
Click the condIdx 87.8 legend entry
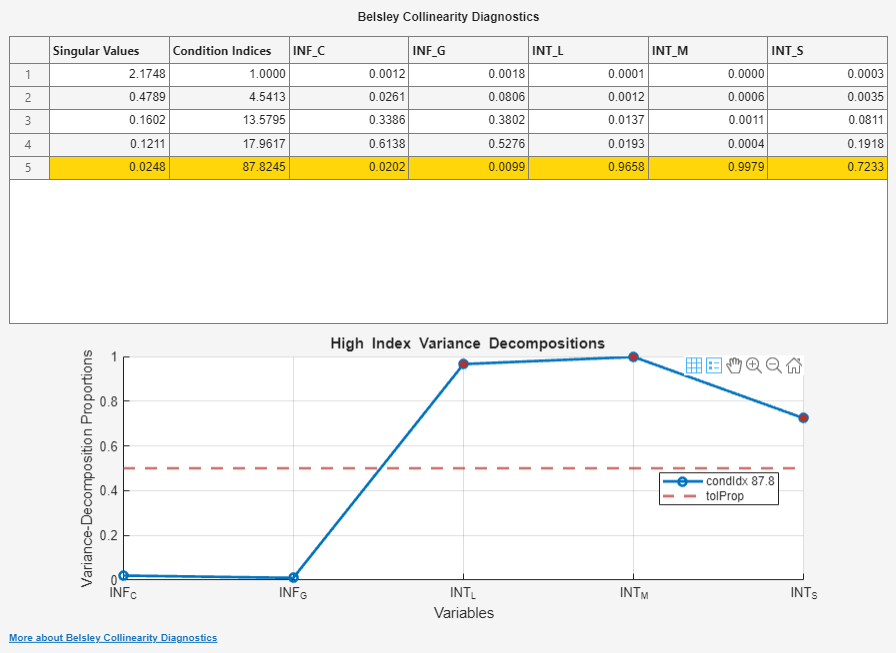coord(719,481)
